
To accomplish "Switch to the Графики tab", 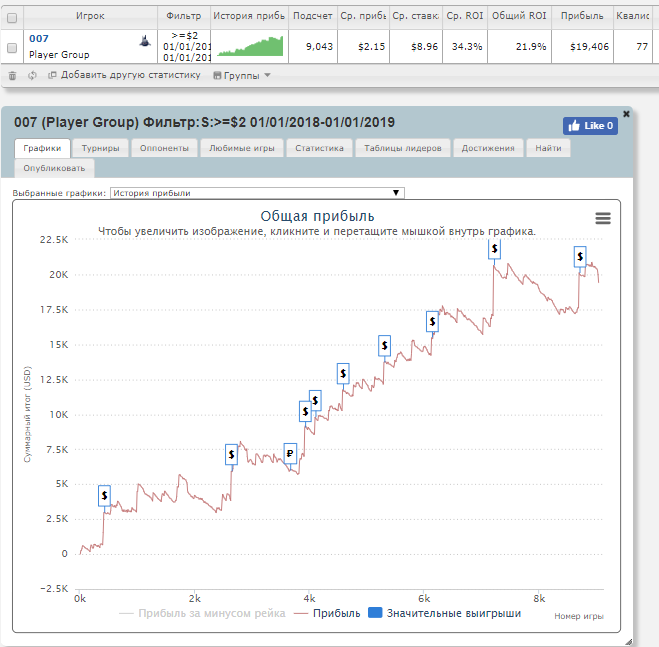I will tap(42, 148).
